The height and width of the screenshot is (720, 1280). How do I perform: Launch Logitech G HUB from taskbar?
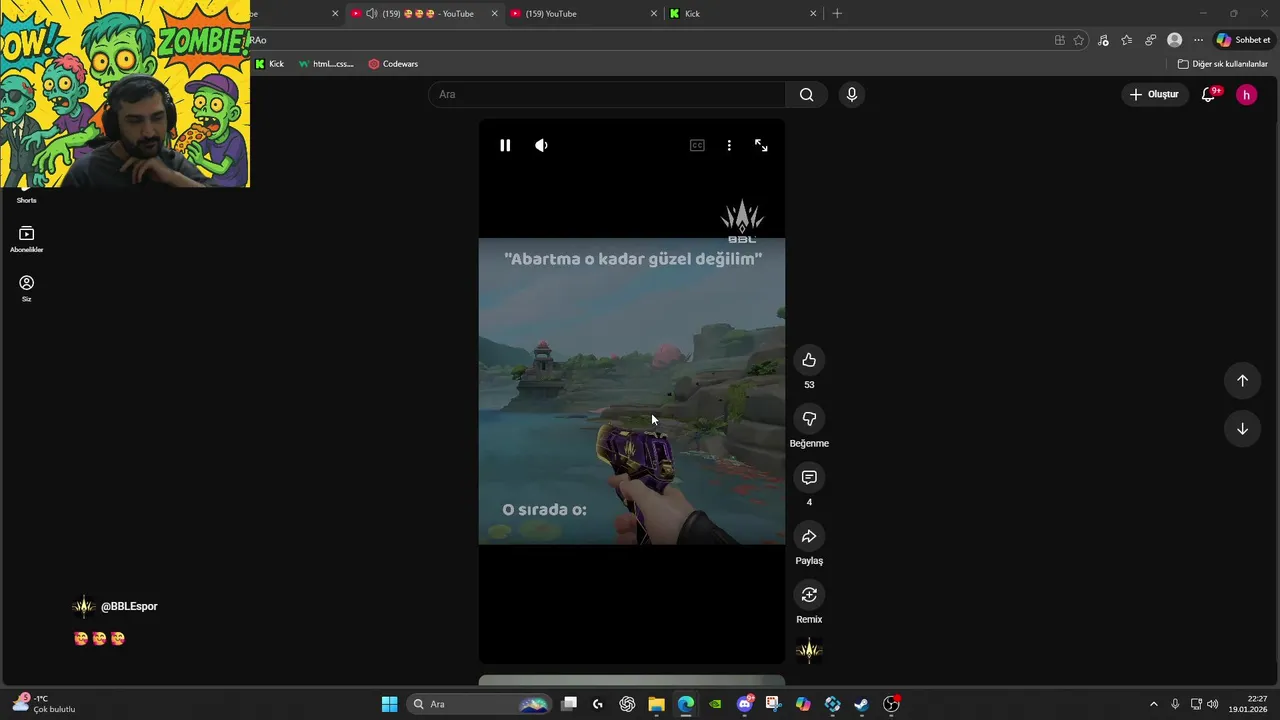(598, 704)
